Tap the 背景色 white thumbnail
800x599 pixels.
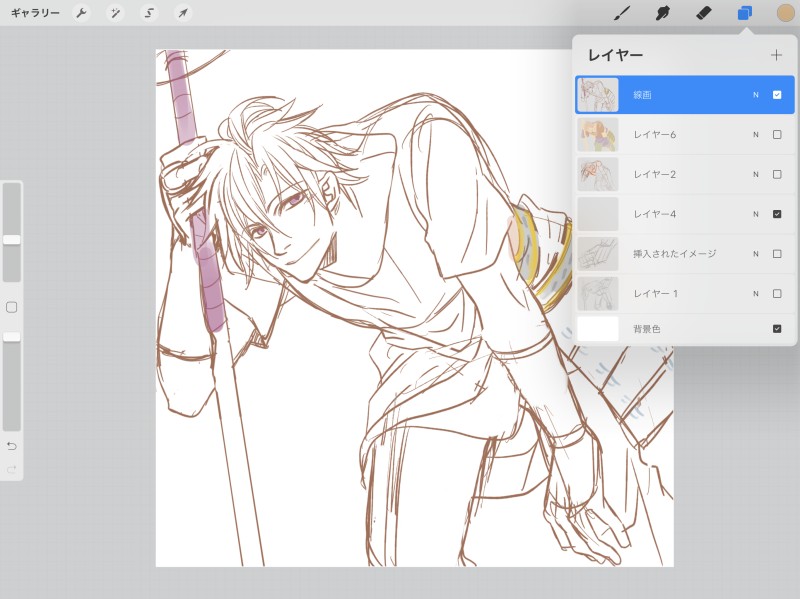(597, 329)
